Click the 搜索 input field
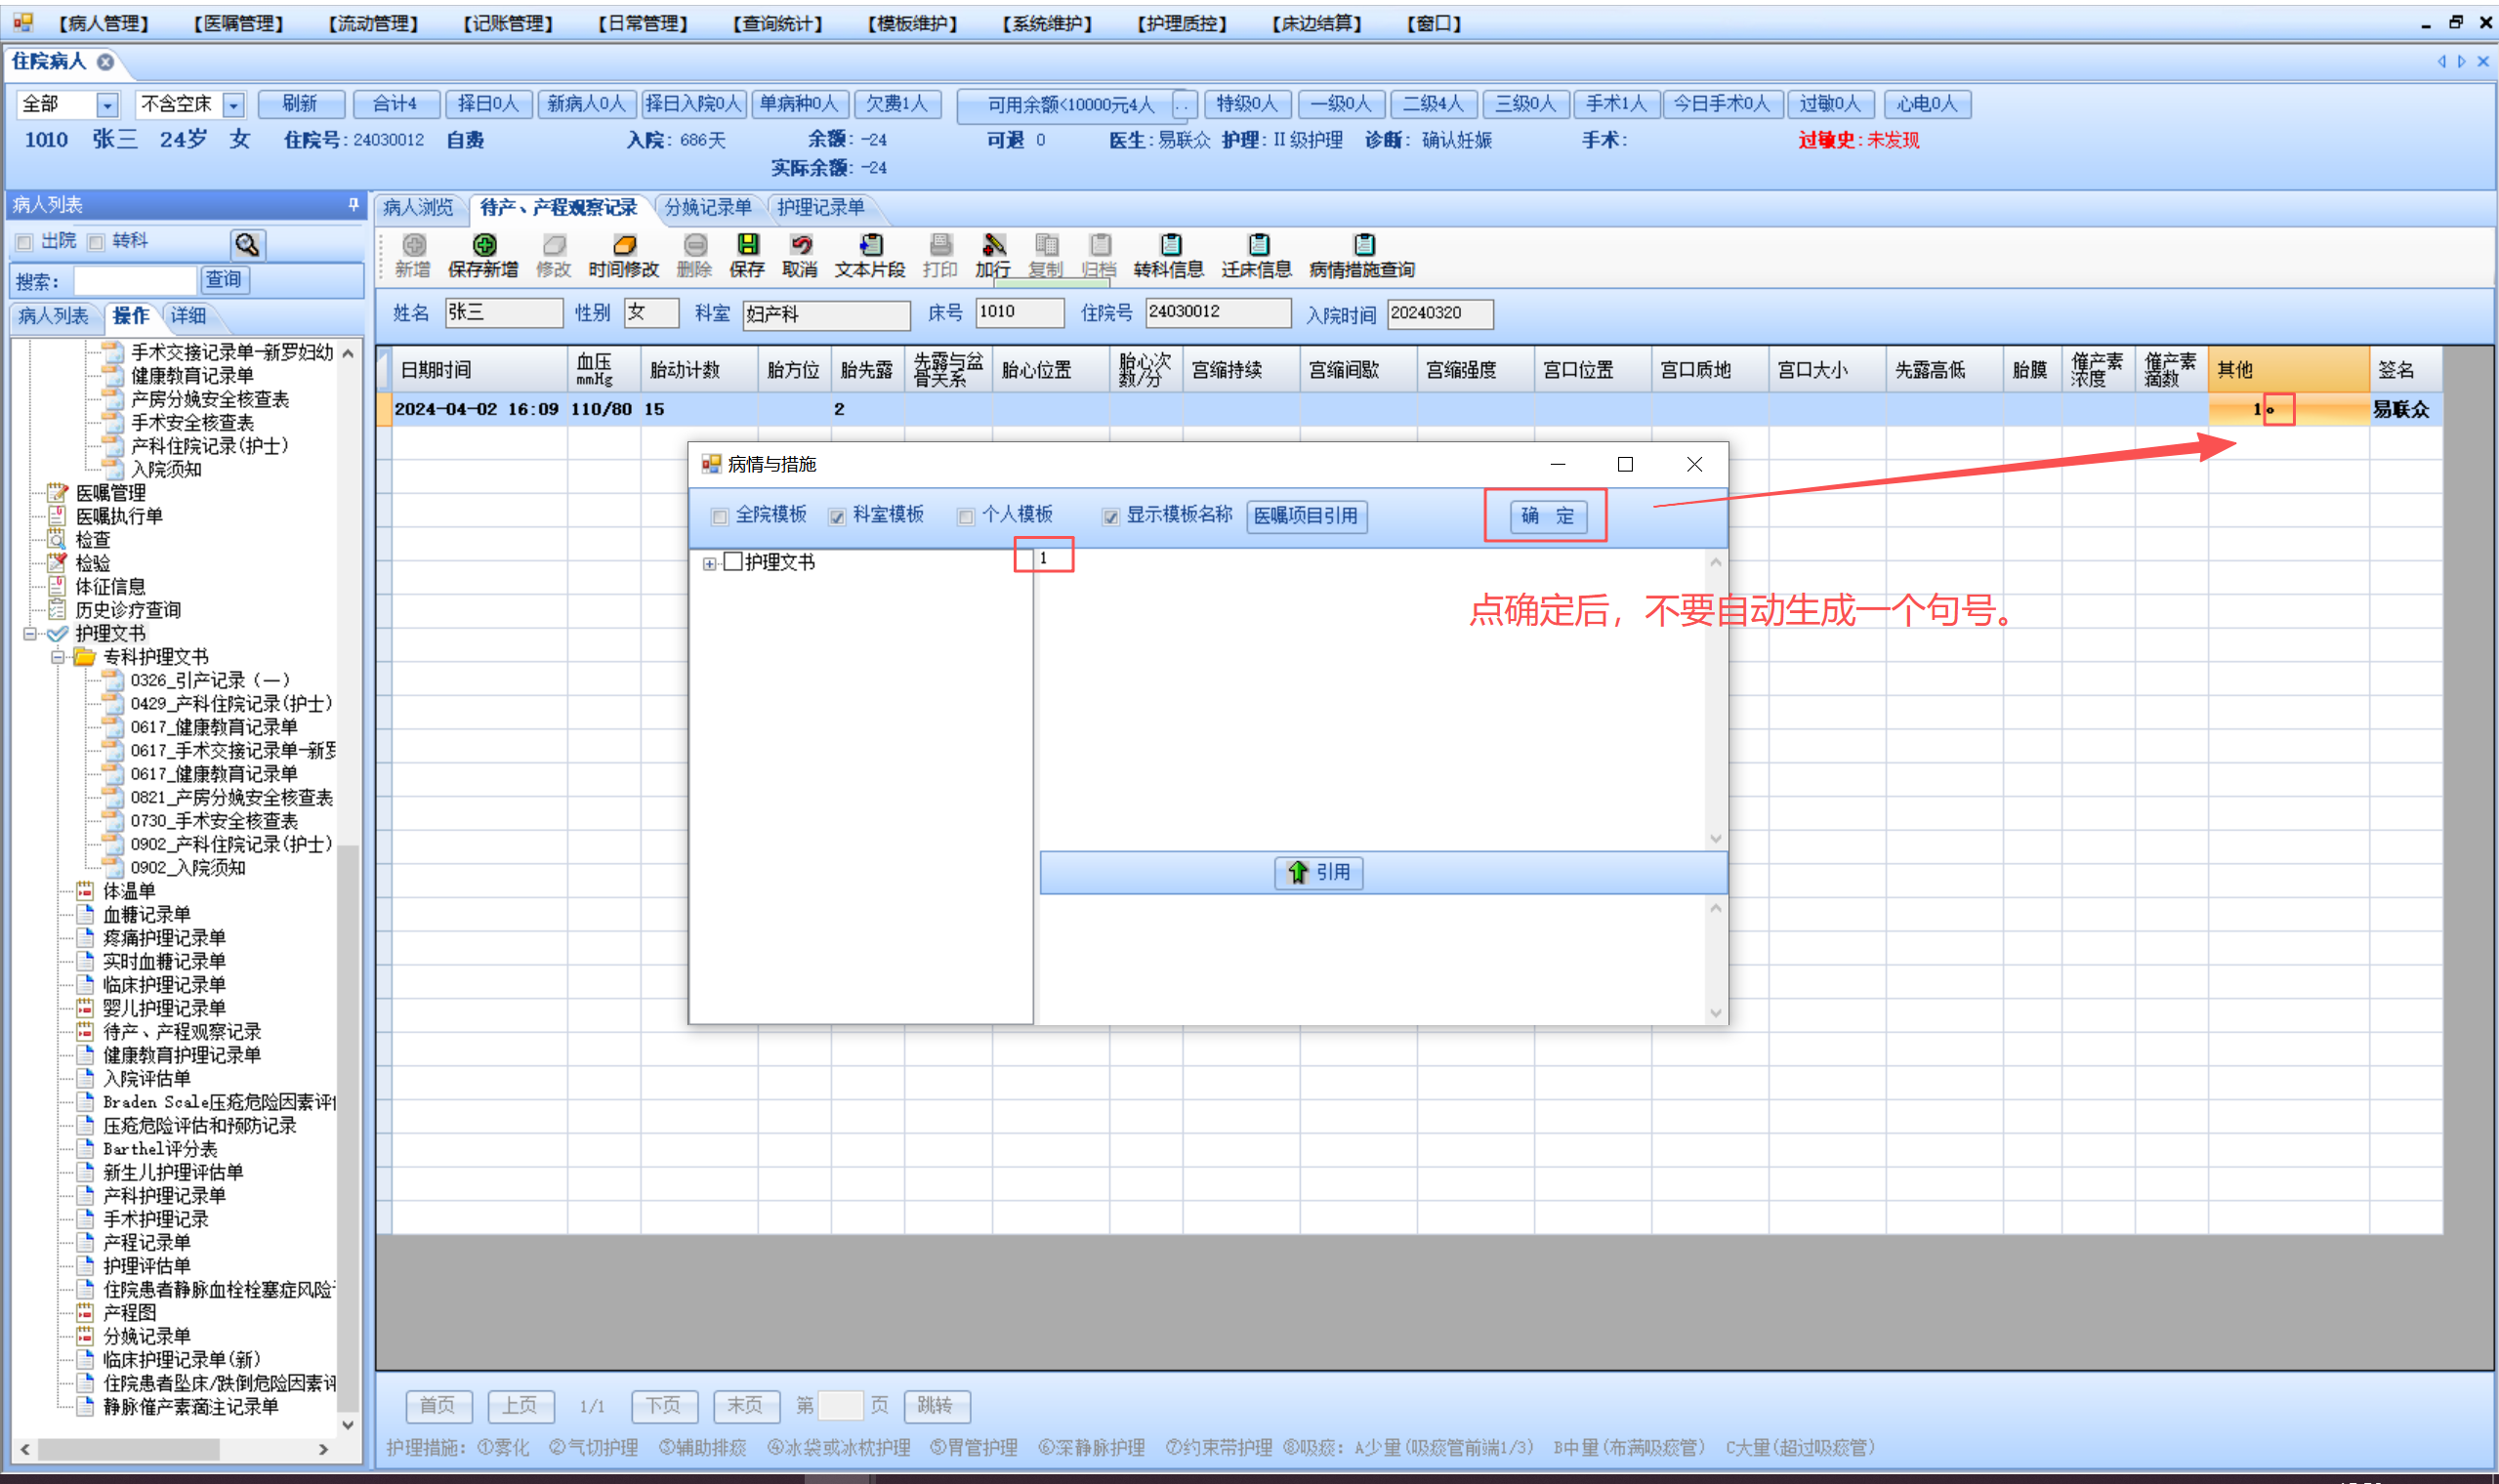The image size is (2499, 1484). [135, 281]
